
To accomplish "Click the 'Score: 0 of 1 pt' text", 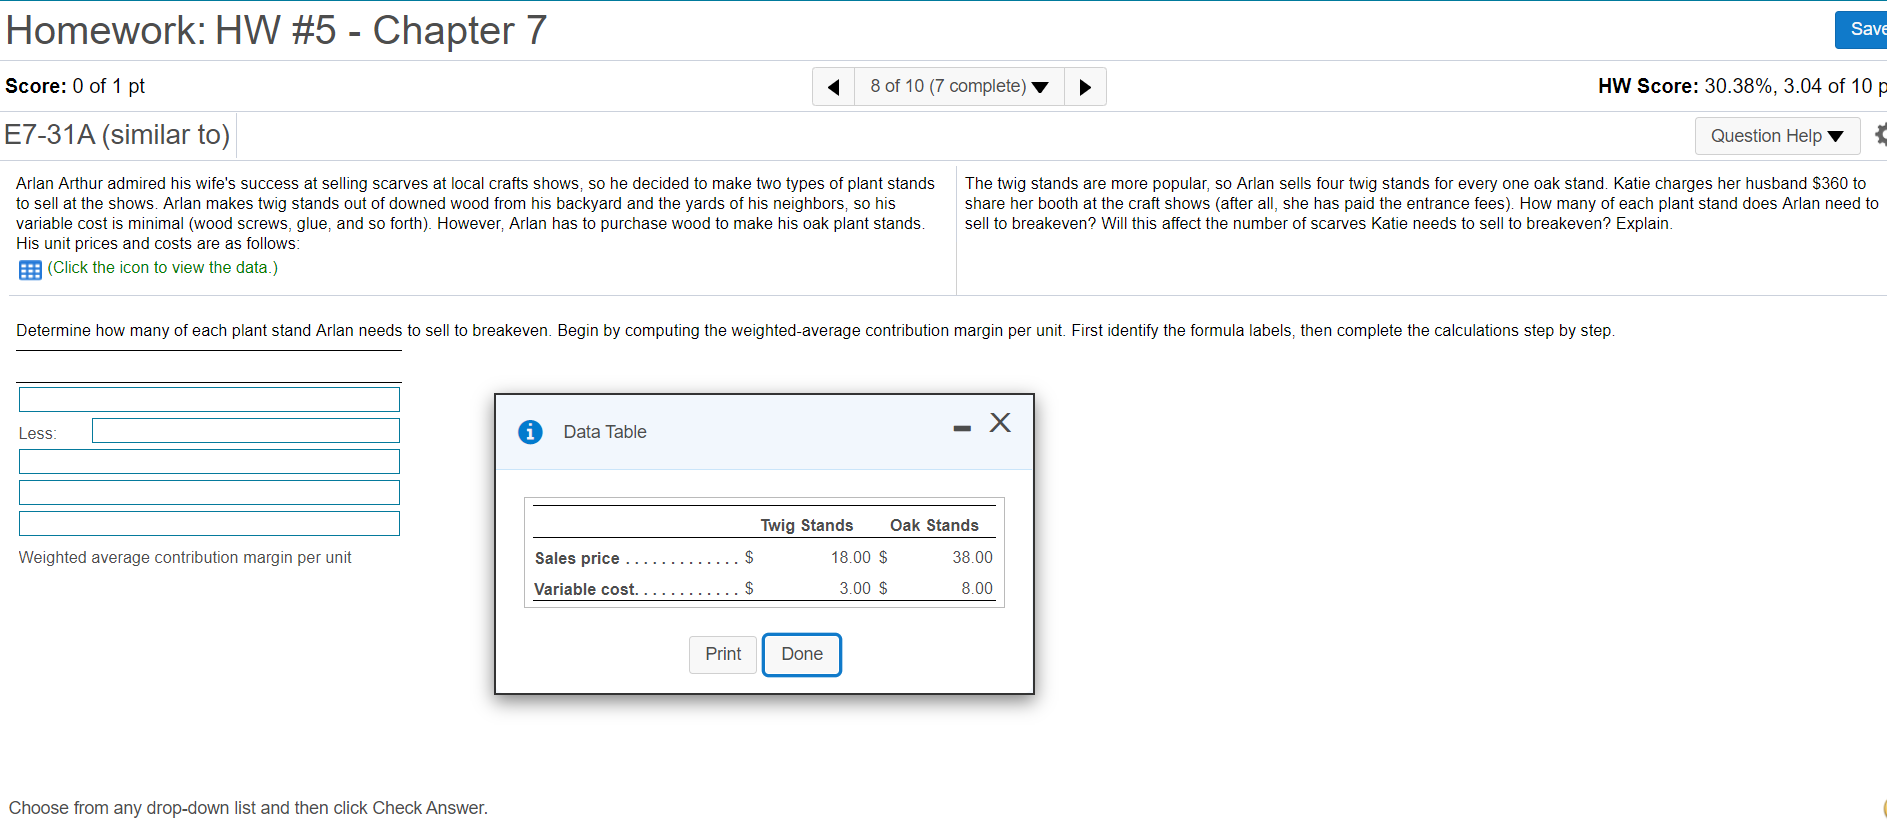I will (75, 86).
